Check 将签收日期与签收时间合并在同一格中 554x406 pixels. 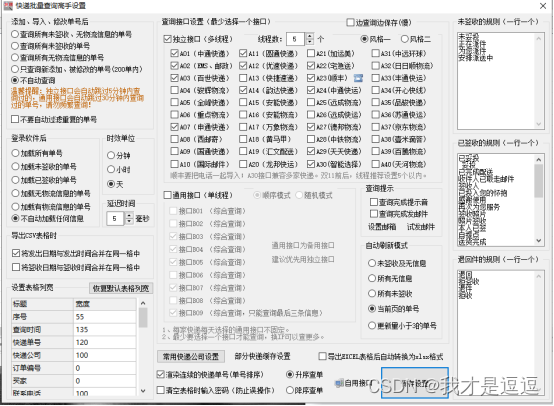click(16, 267)
